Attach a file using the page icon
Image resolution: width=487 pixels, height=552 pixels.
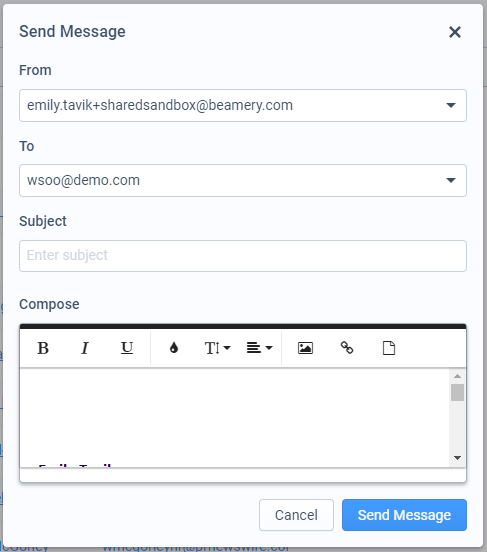(x=389, y=348)
